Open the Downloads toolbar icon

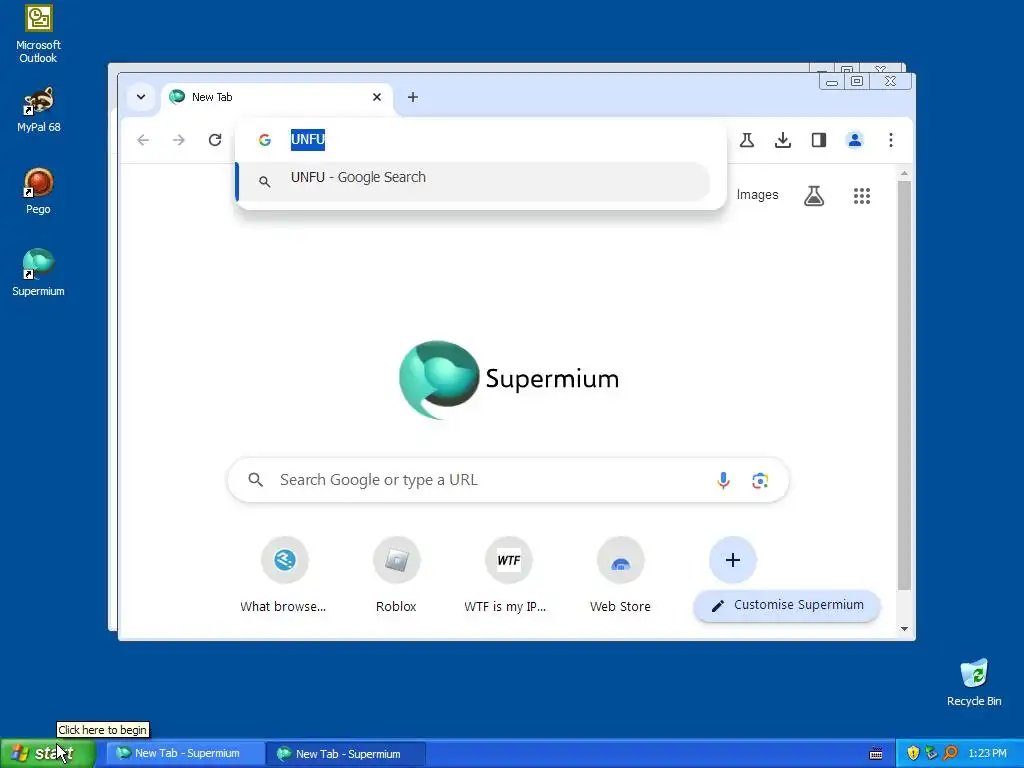coord(783,140)
